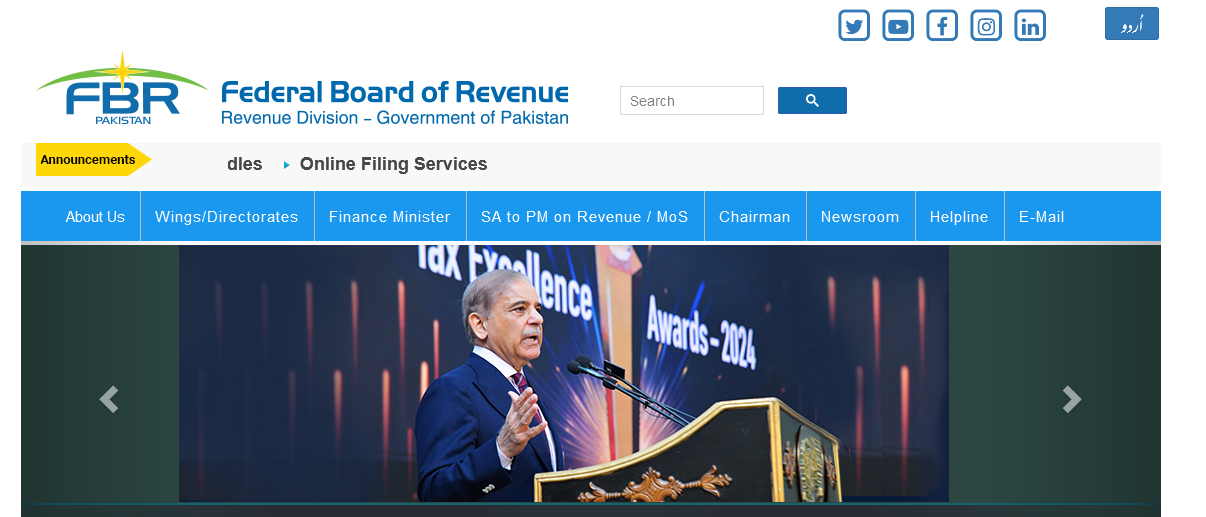Image resolution: width=1206 pixels, height=517 pixels.
Task: Open the Instagram profile icon
Action: pyautogui.click(x=986, y=26)
